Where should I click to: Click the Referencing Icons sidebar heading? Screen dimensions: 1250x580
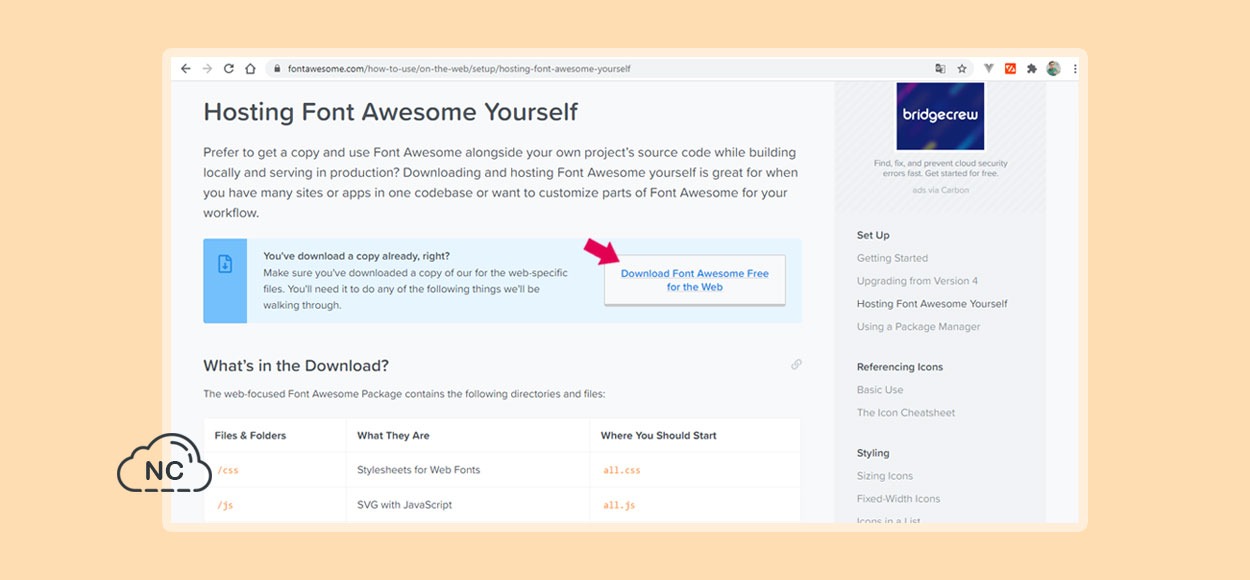[900, 367]
